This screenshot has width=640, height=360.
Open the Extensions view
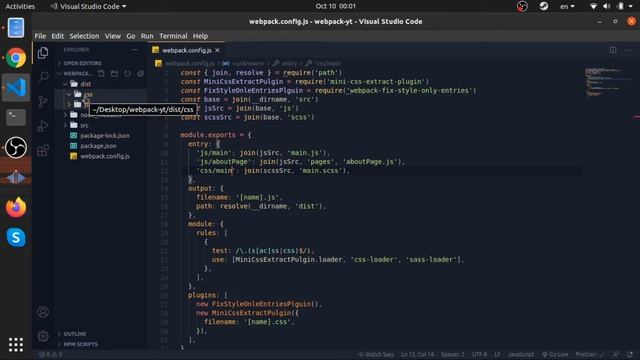tap(43, 150)
